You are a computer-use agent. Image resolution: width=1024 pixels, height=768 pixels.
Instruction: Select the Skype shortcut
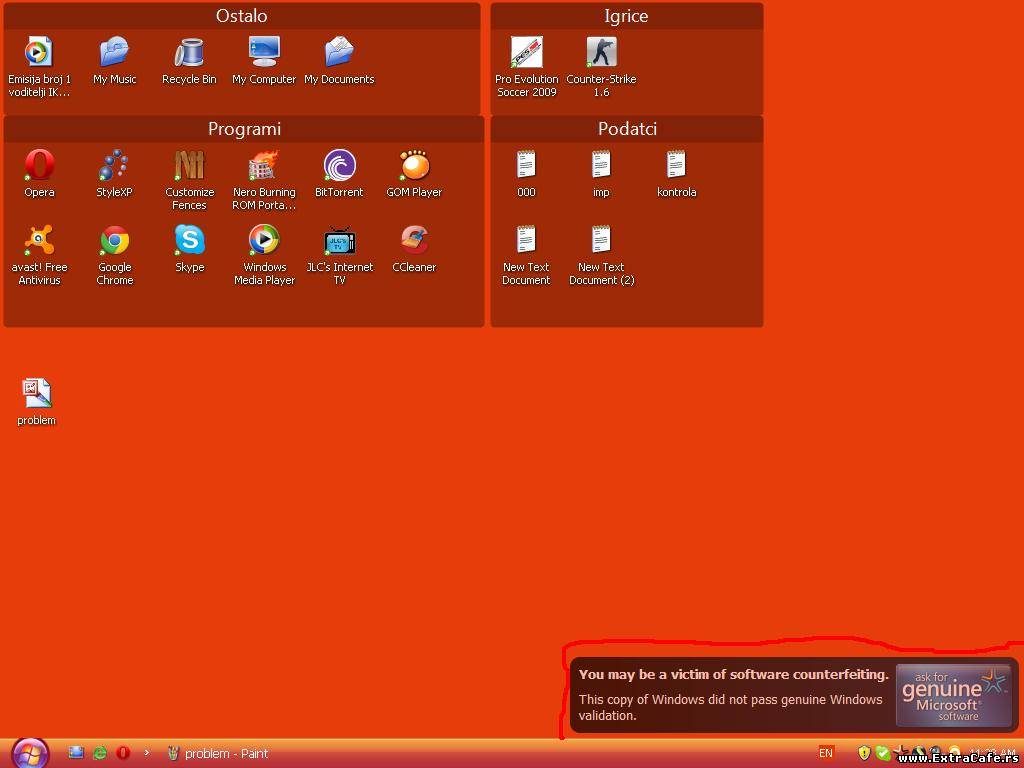189,248
